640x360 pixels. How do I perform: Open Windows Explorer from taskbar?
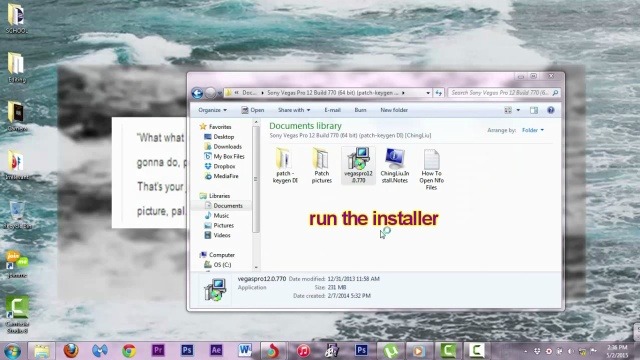(x=41, y=351)
